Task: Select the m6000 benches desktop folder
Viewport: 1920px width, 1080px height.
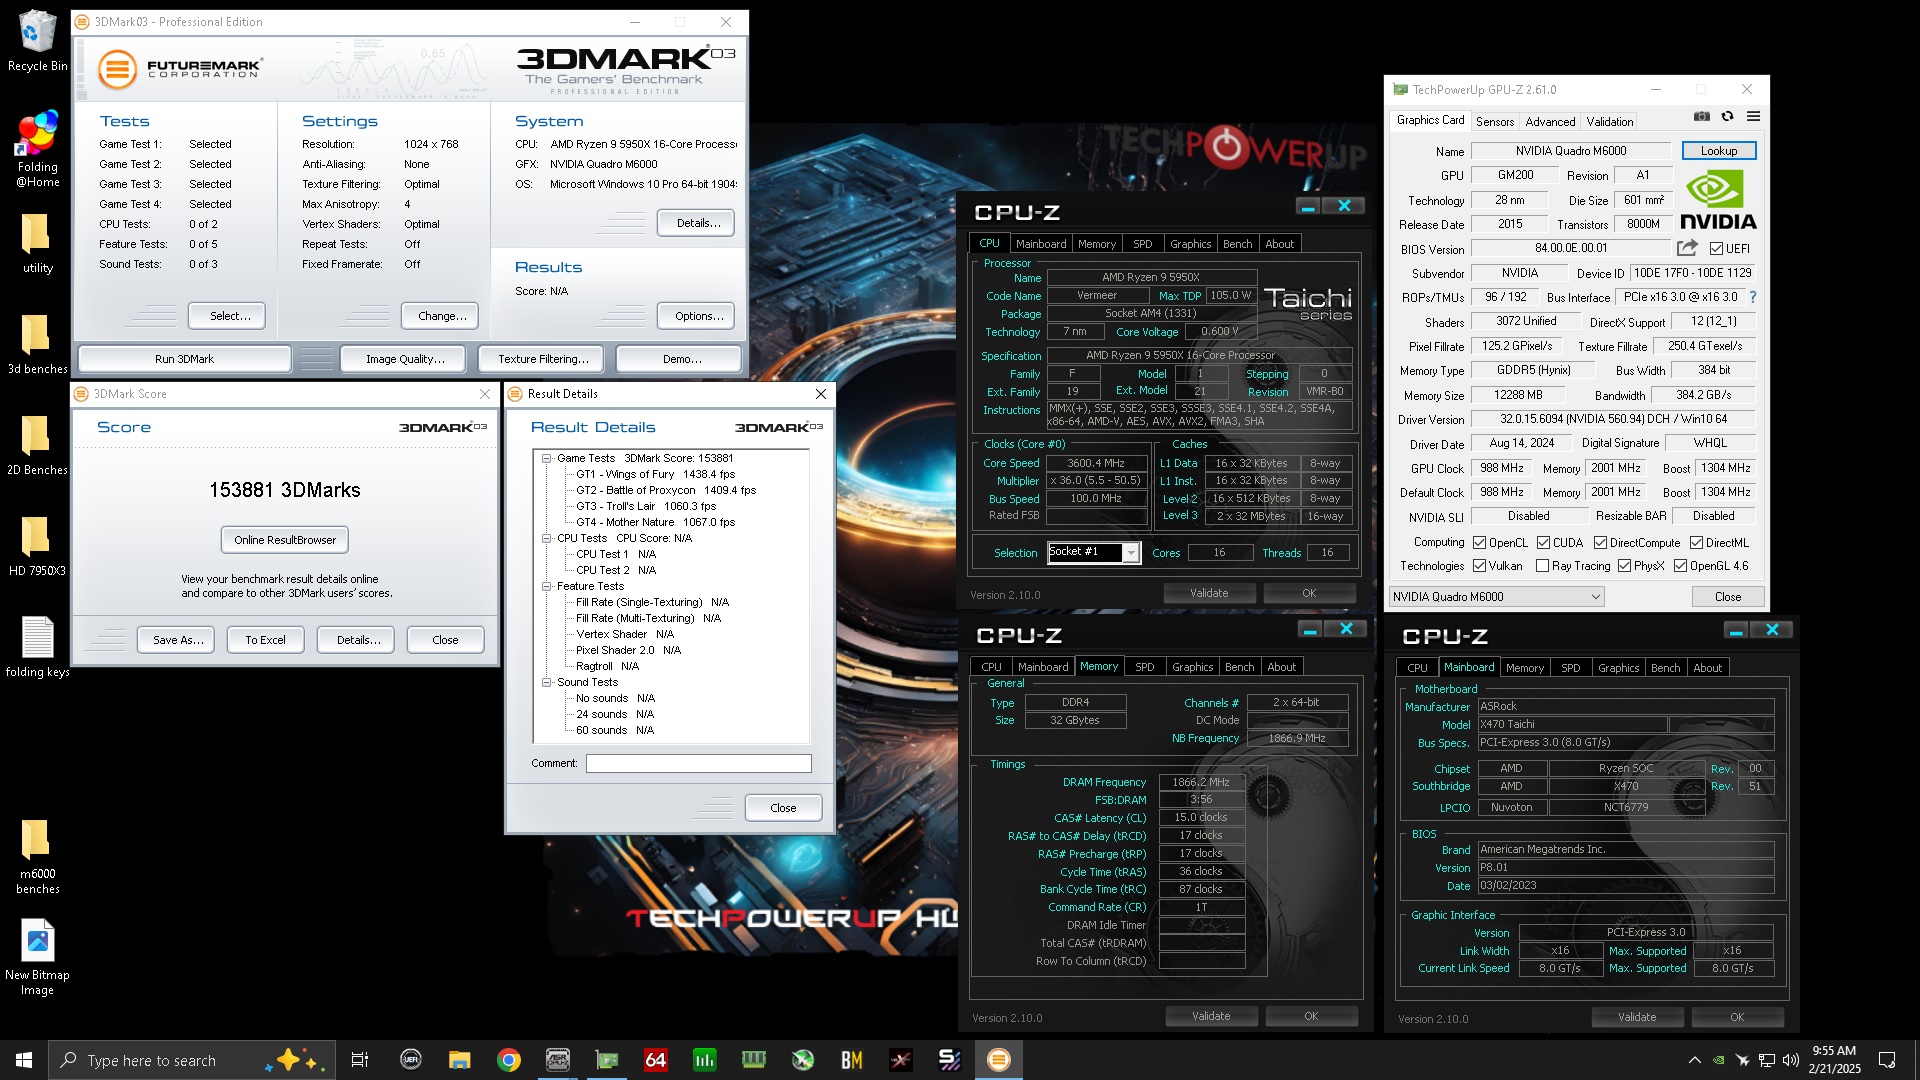Action: point(37,857)
